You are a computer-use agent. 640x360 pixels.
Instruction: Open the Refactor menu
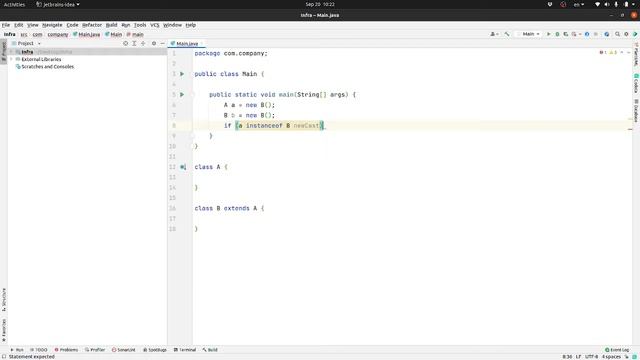(x=92, y=25)
